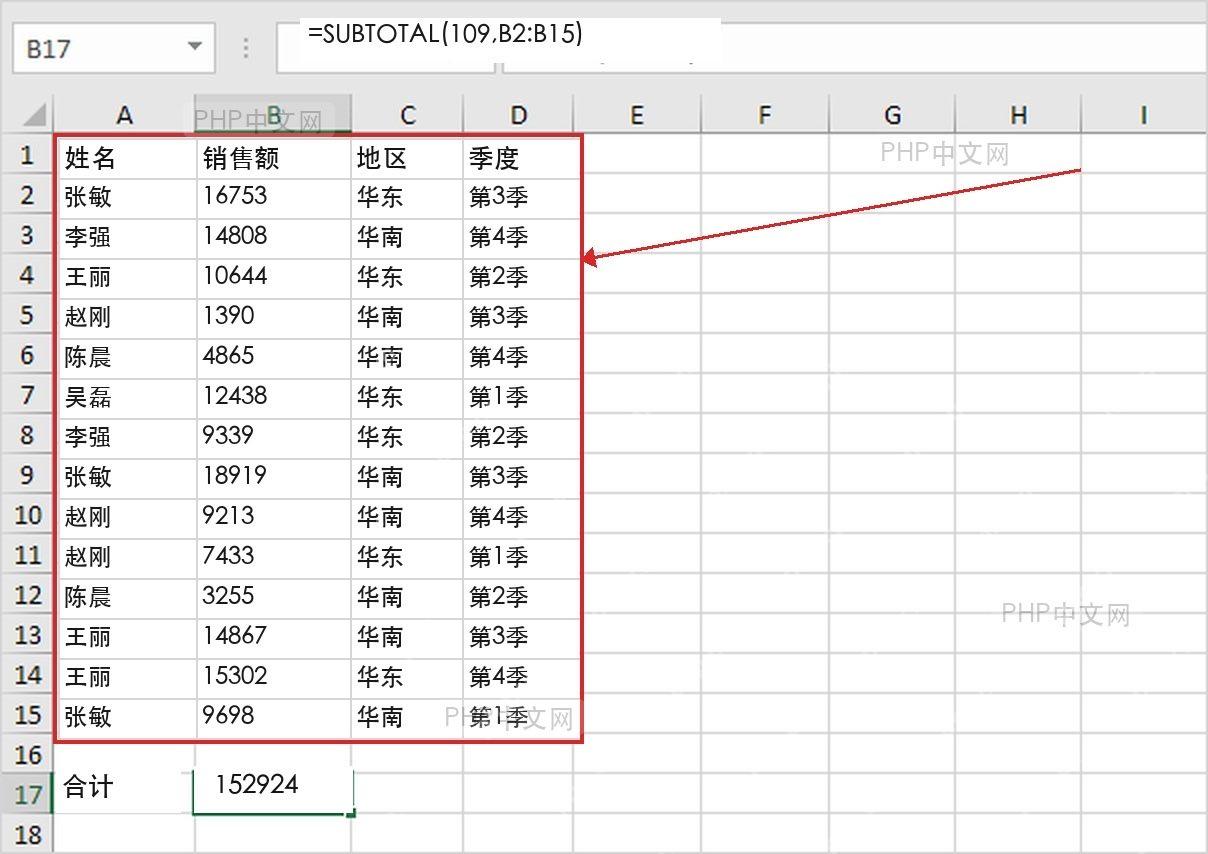This screenshot has height=854, width=1208.
Task: Click 第3季 in row 9
Action: [521, 477]
